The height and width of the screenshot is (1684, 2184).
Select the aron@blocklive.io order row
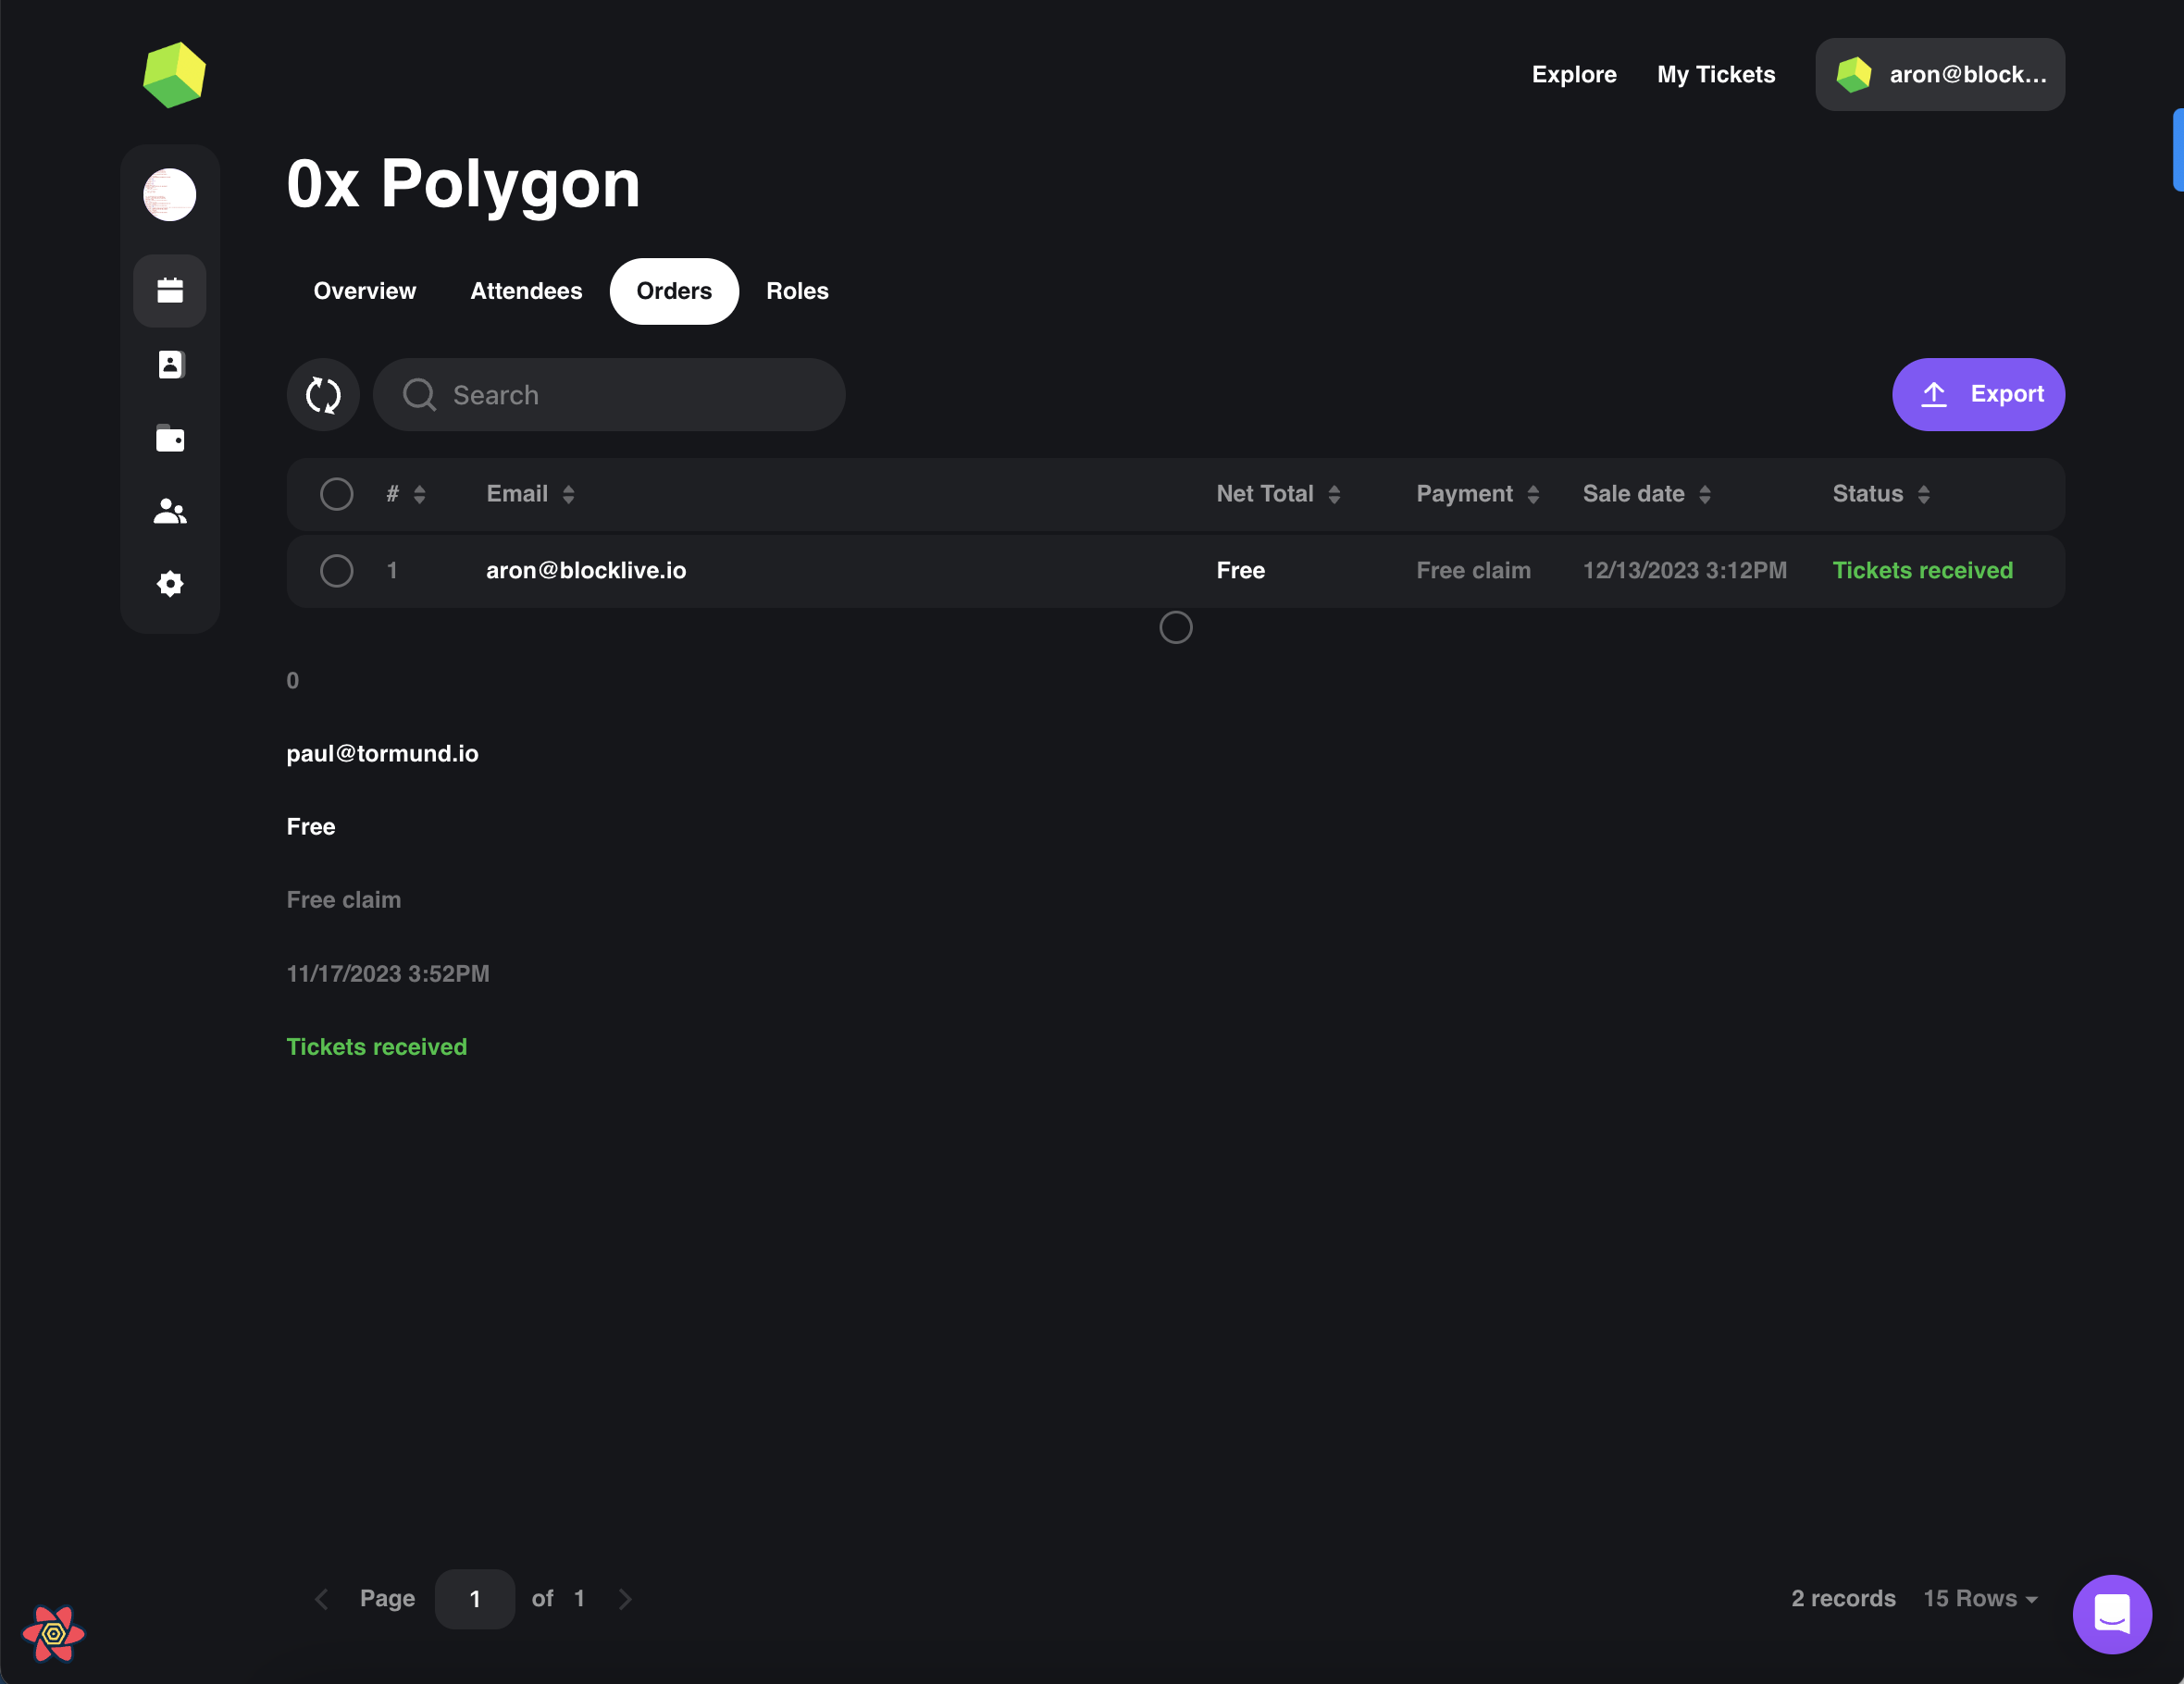pyautogui.click(x=337, y=571)
